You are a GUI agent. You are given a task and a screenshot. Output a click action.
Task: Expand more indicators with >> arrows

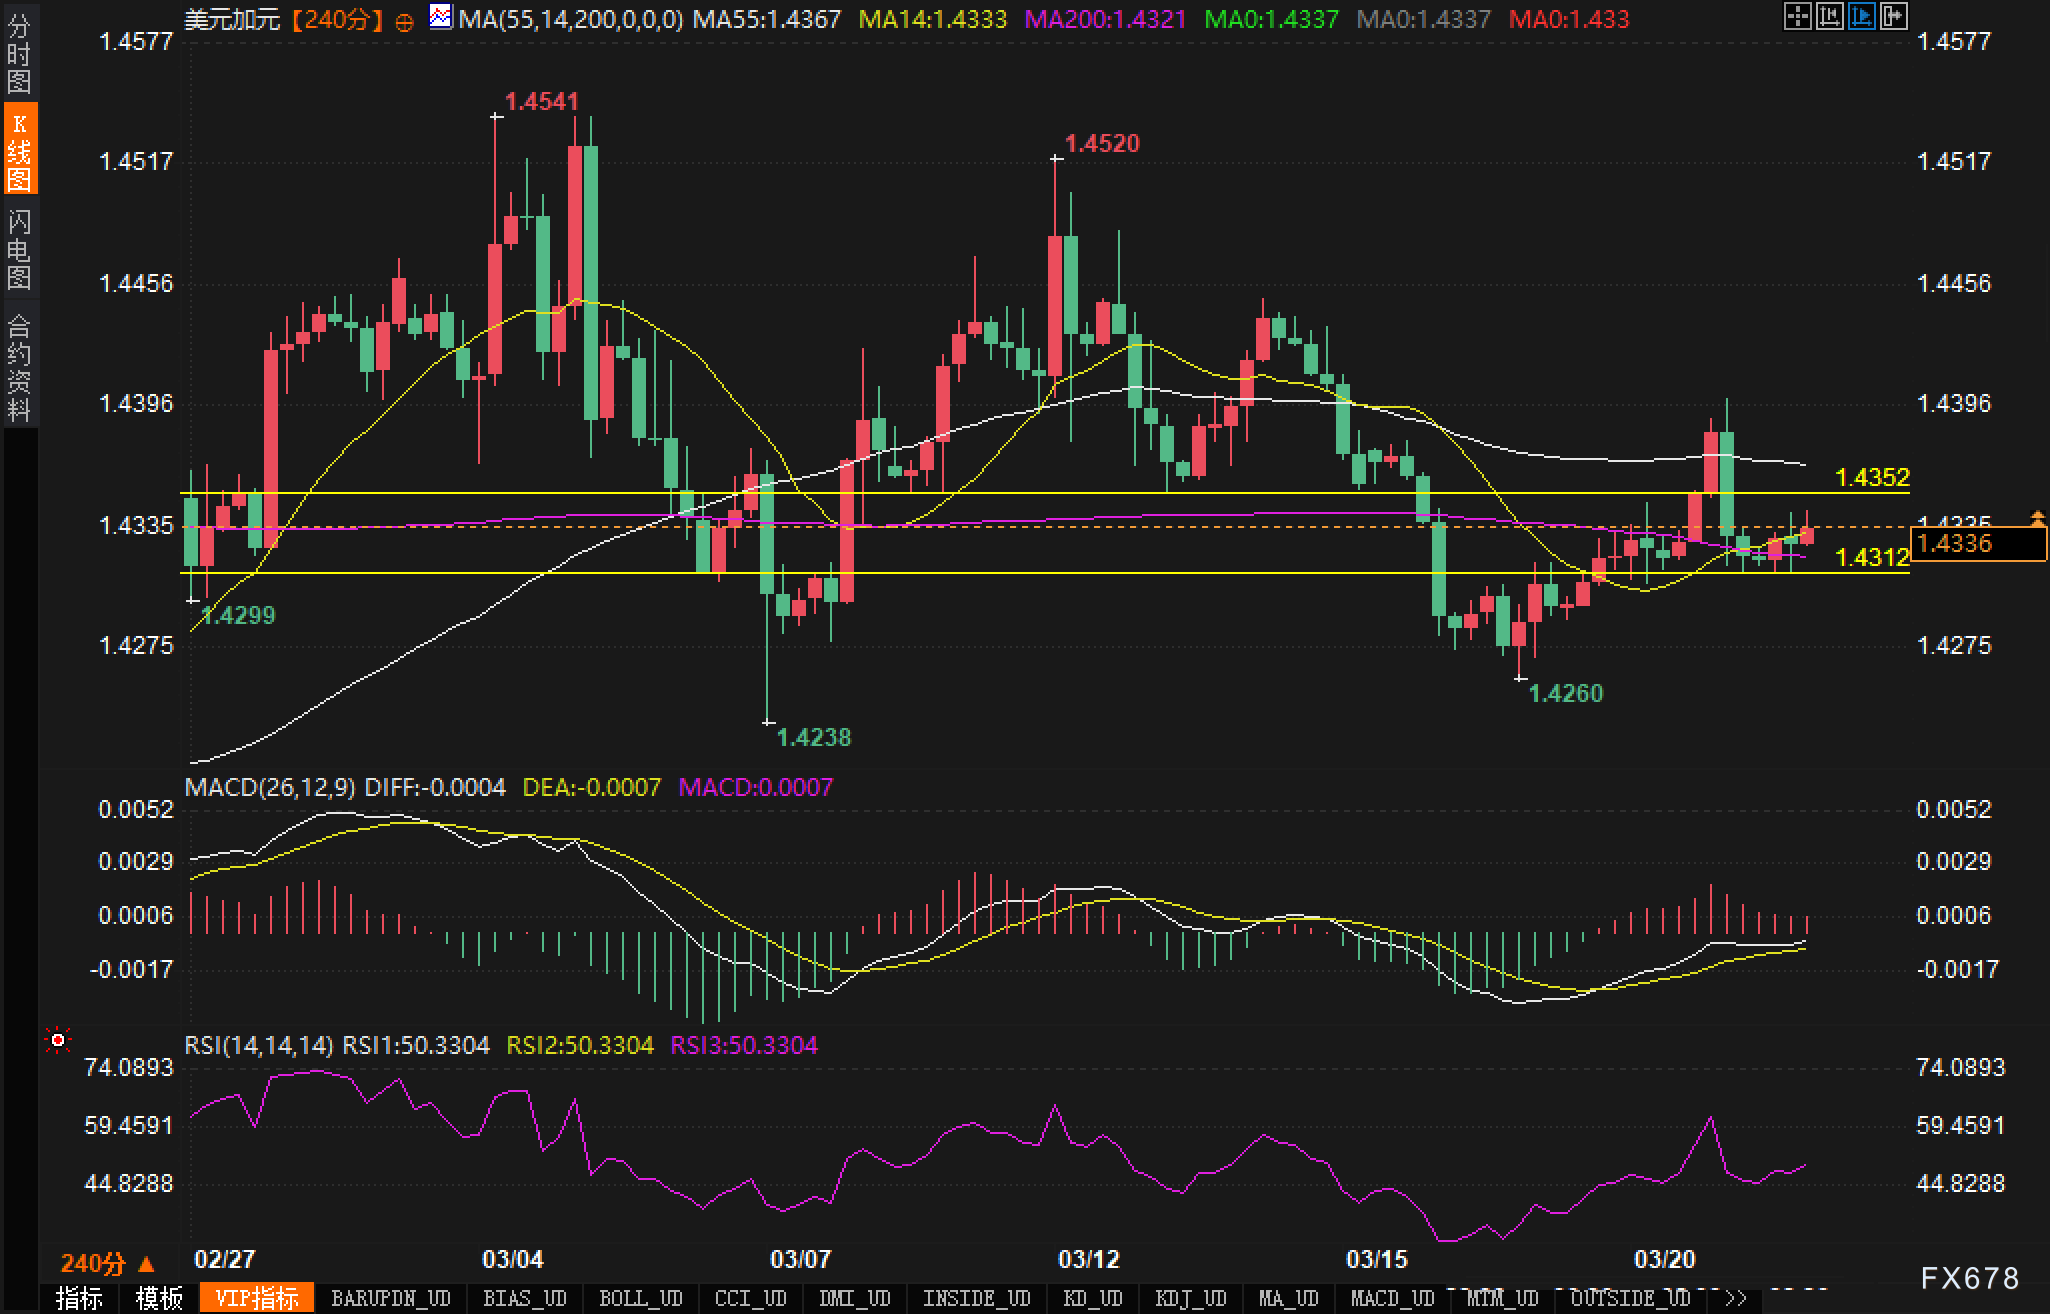pyautogui.click(x=1735, y=1298)
